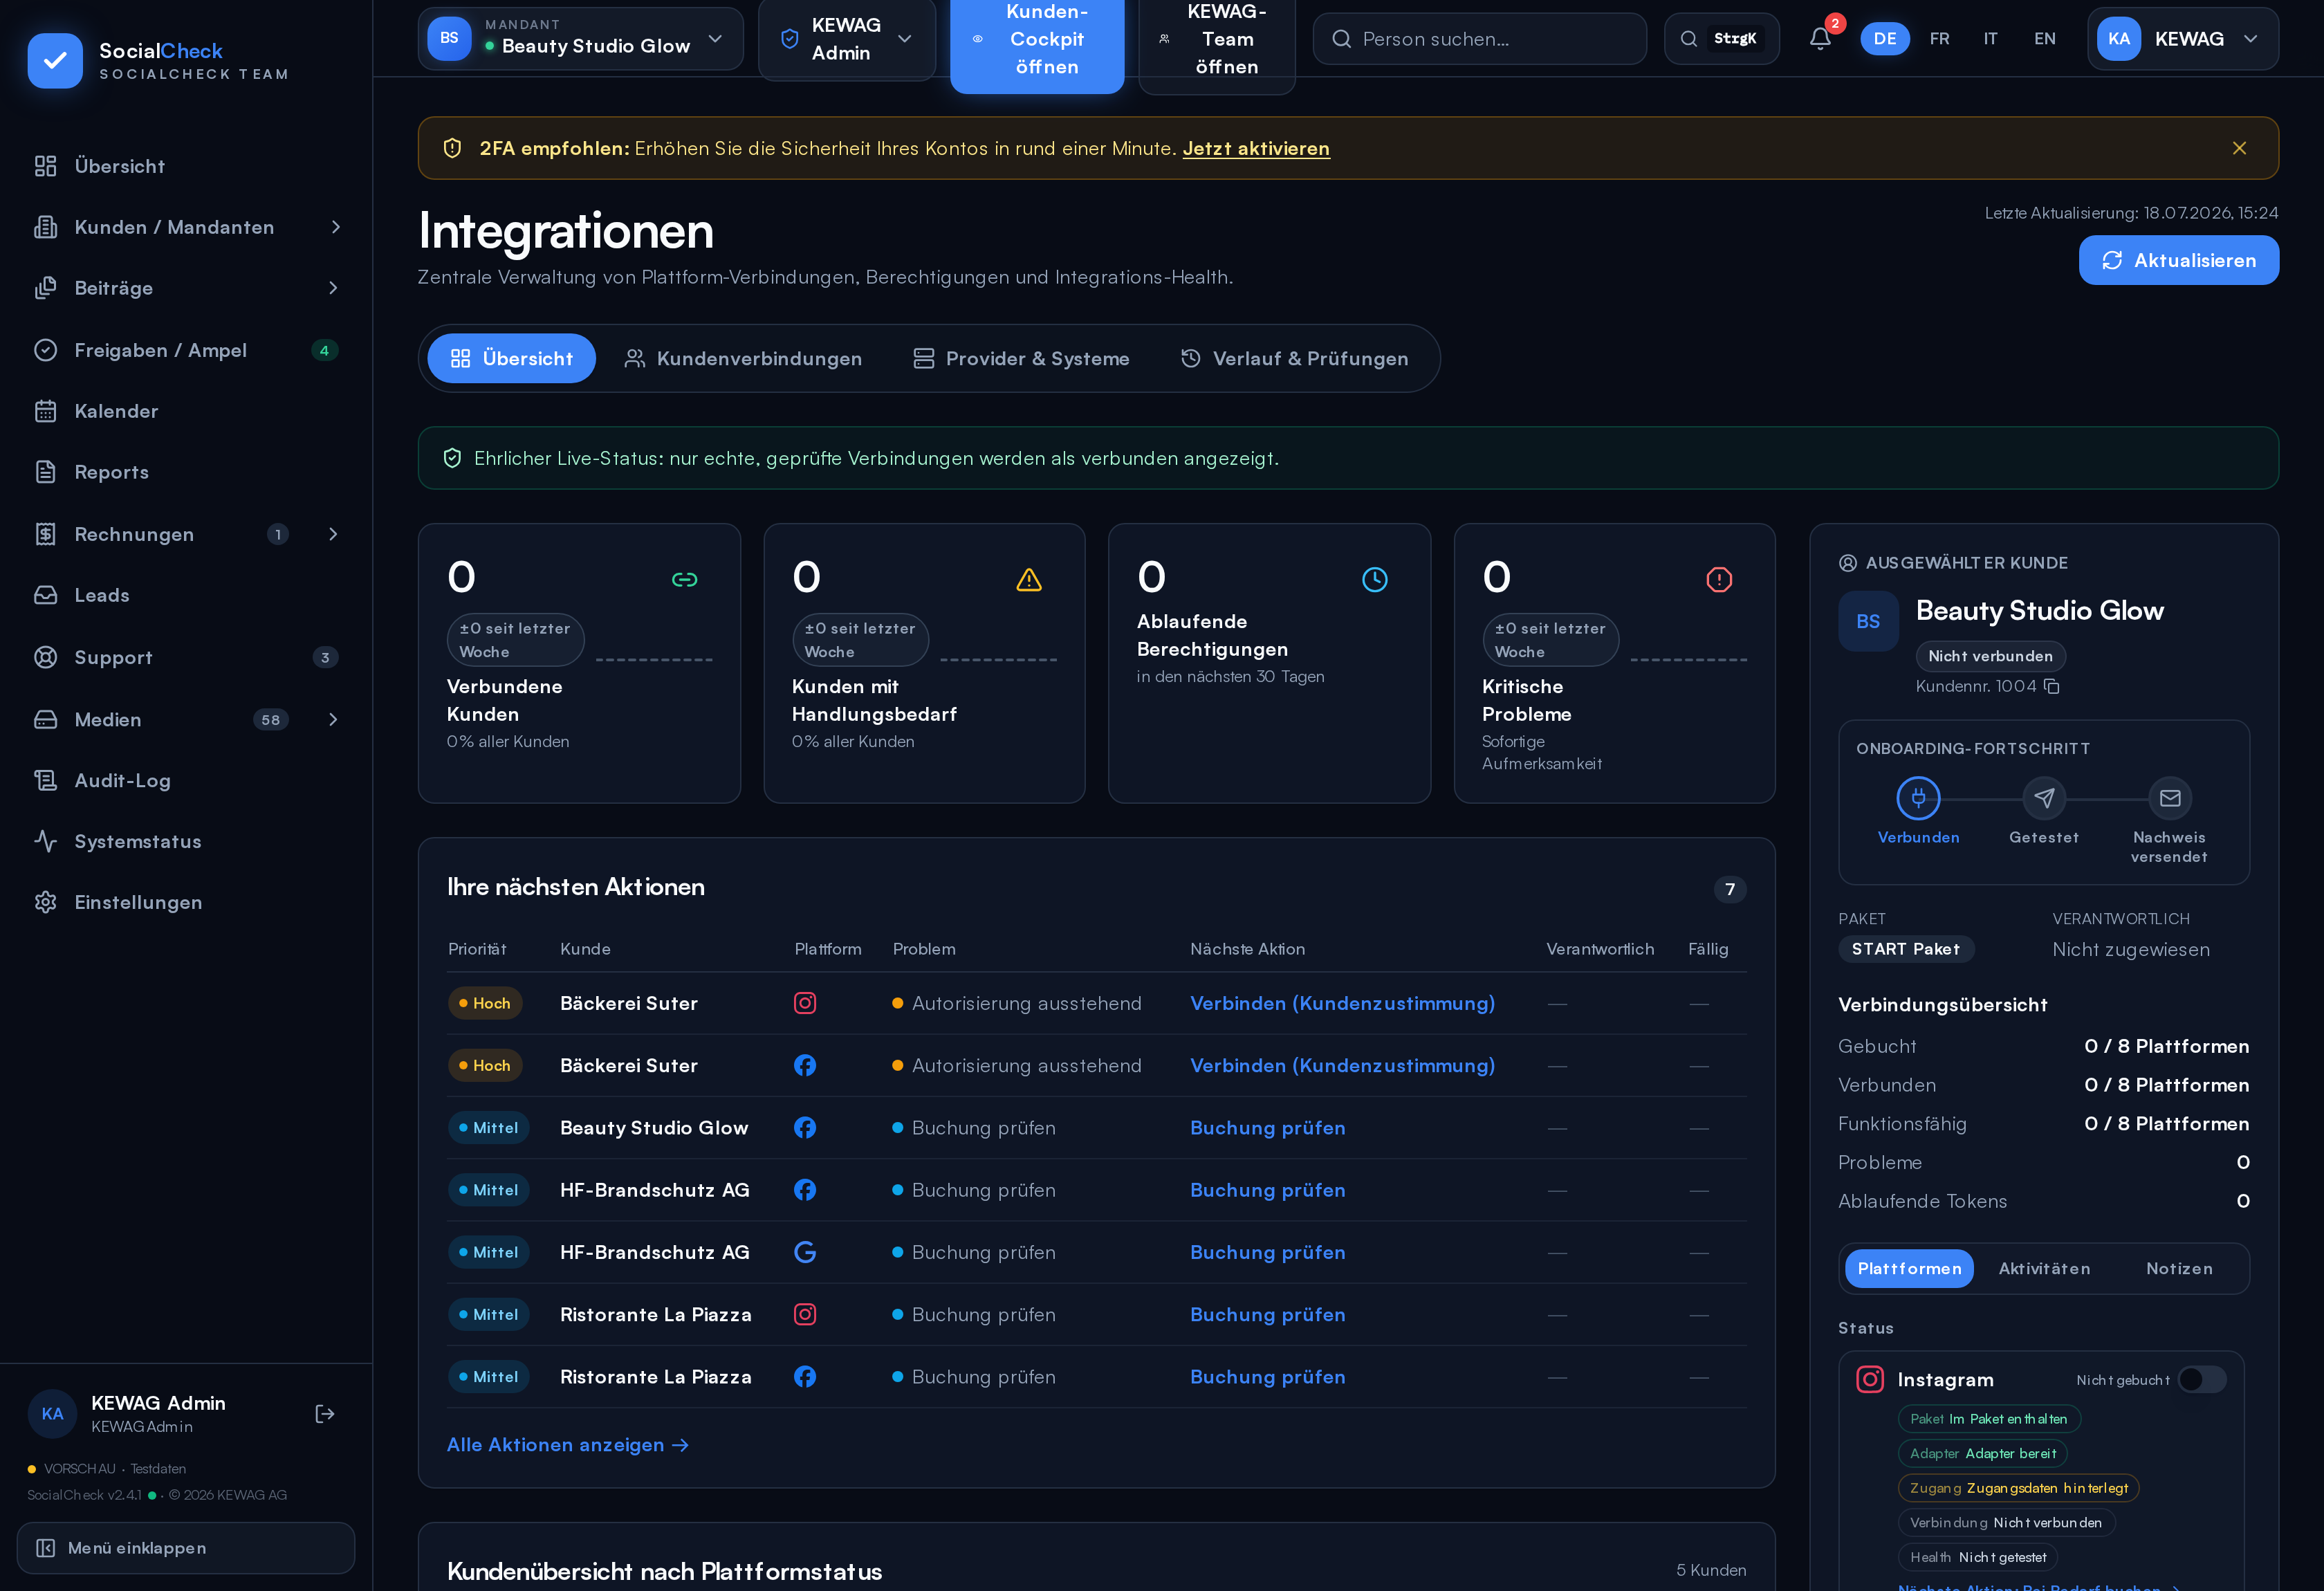Select the Getestet onboarding step icon
The image size is (2324, 1591).
click(2044, 798)
